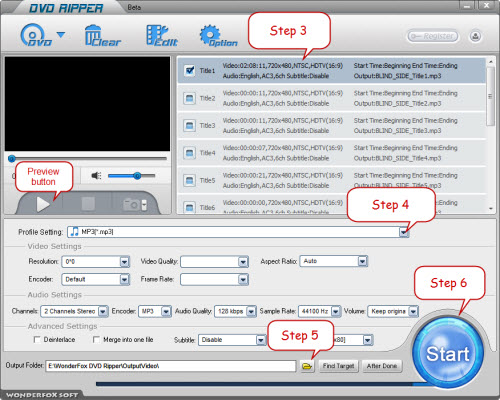The image size is (500, 400).
Task: Enable the Deinterlace checkbox
Action: [37, 339]
